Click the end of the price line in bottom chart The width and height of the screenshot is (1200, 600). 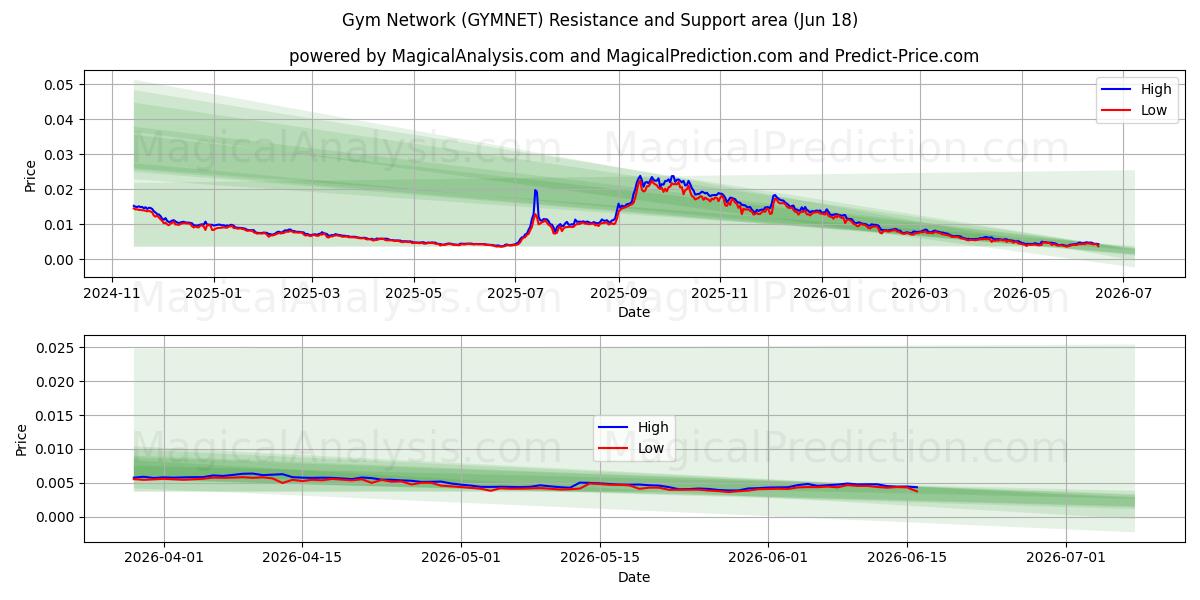(917, 489)
